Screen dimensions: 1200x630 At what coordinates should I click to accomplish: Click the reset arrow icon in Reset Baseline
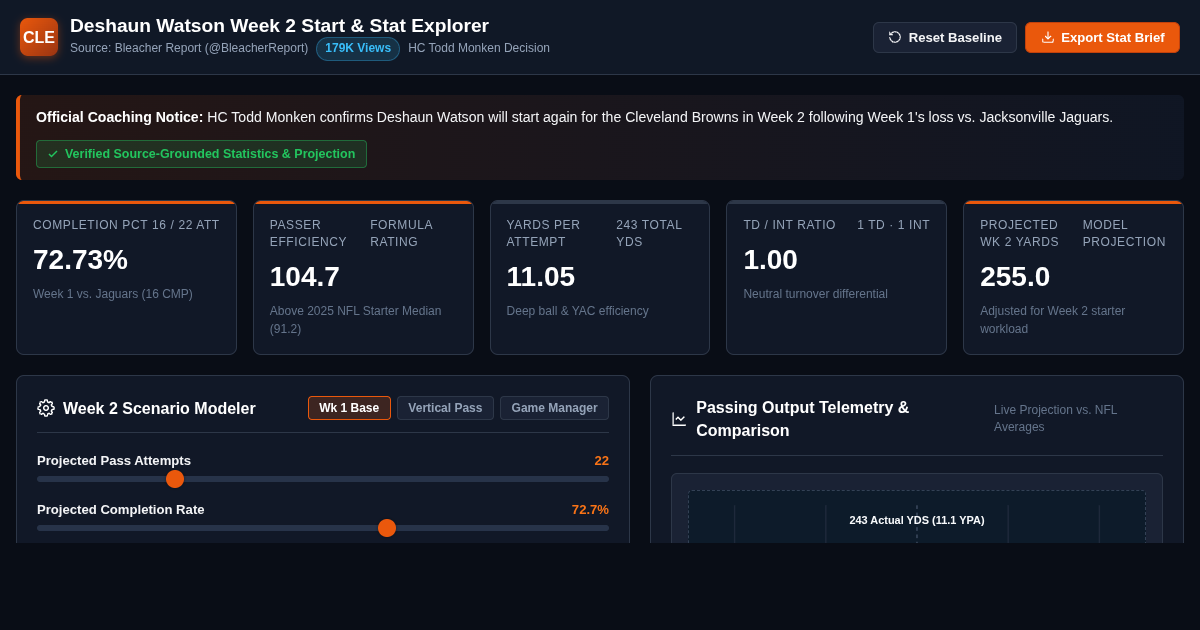coord(895,37)
